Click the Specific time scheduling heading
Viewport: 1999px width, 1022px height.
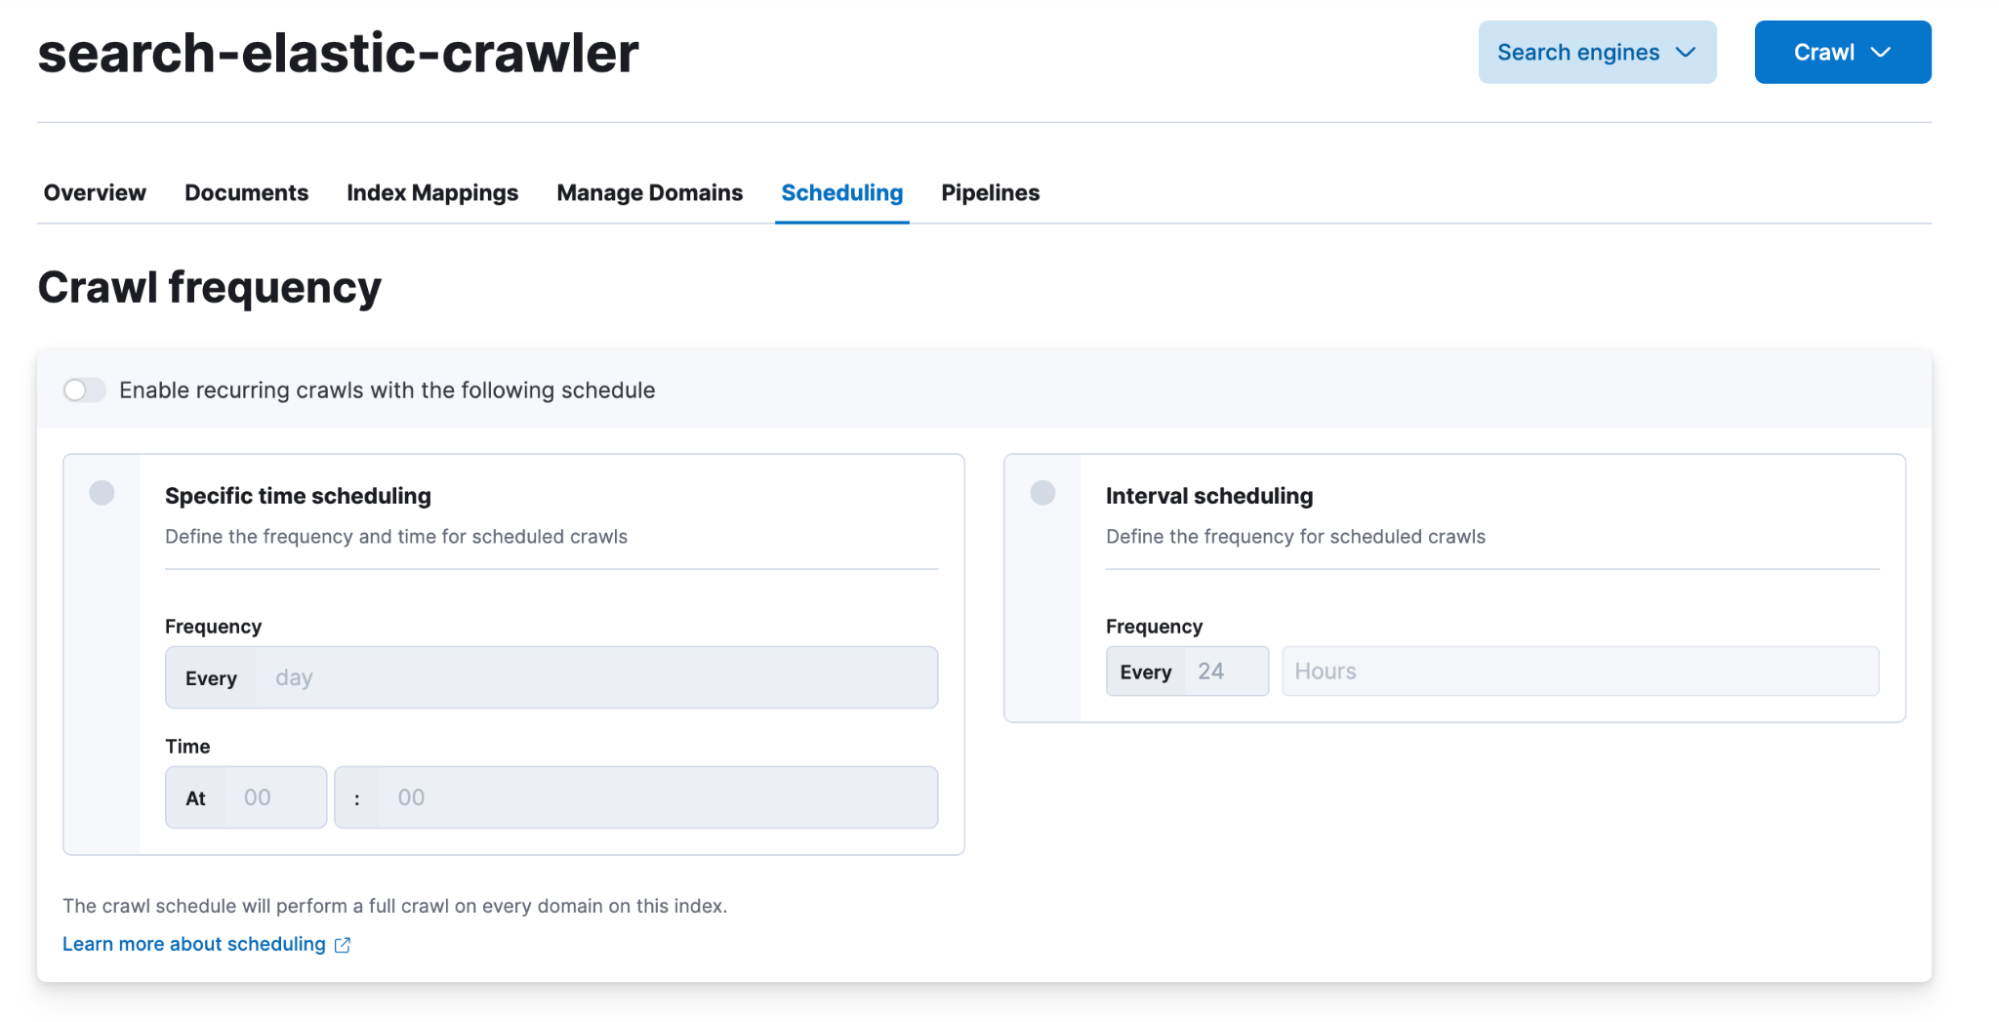[298, 496]
